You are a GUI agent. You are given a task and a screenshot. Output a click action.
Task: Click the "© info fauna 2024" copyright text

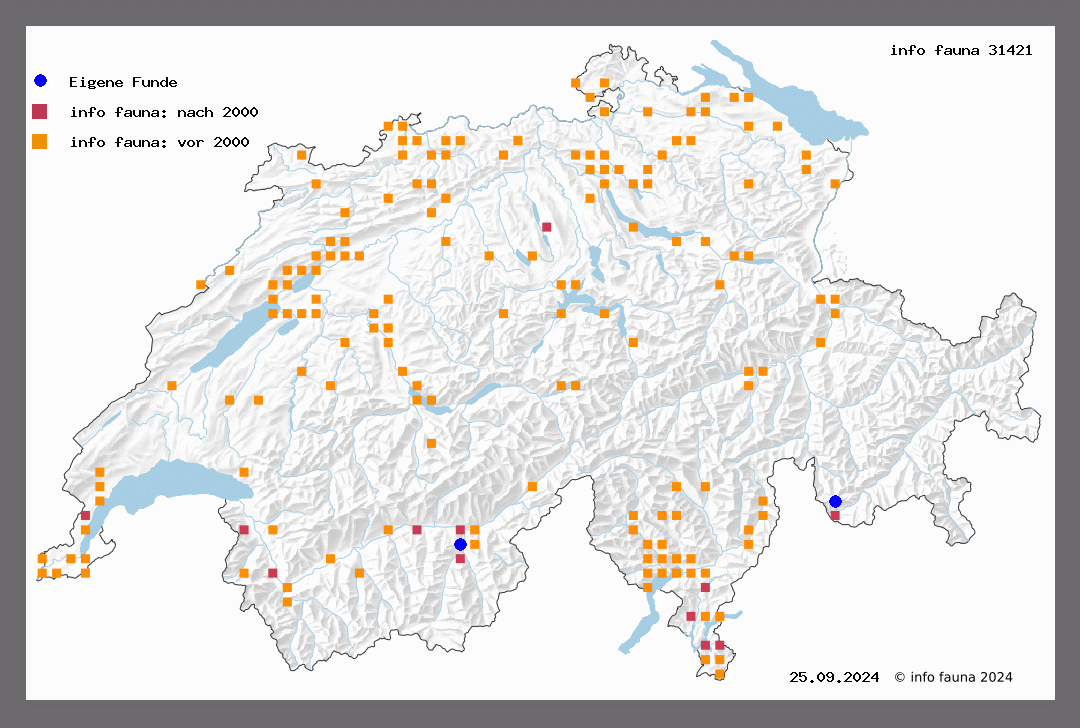pyautogui.click(x=953, y=677)
